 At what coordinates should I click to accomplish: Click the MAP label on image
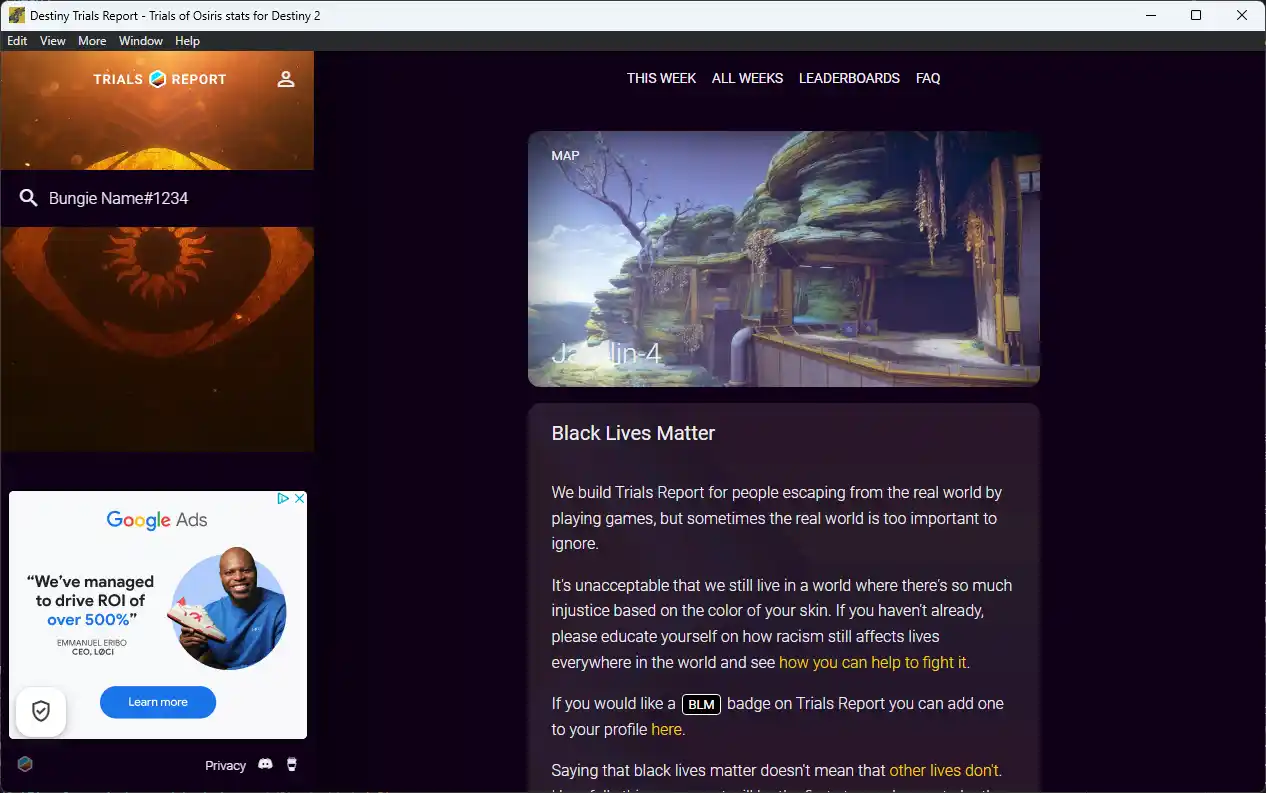(x=565, y=156)
